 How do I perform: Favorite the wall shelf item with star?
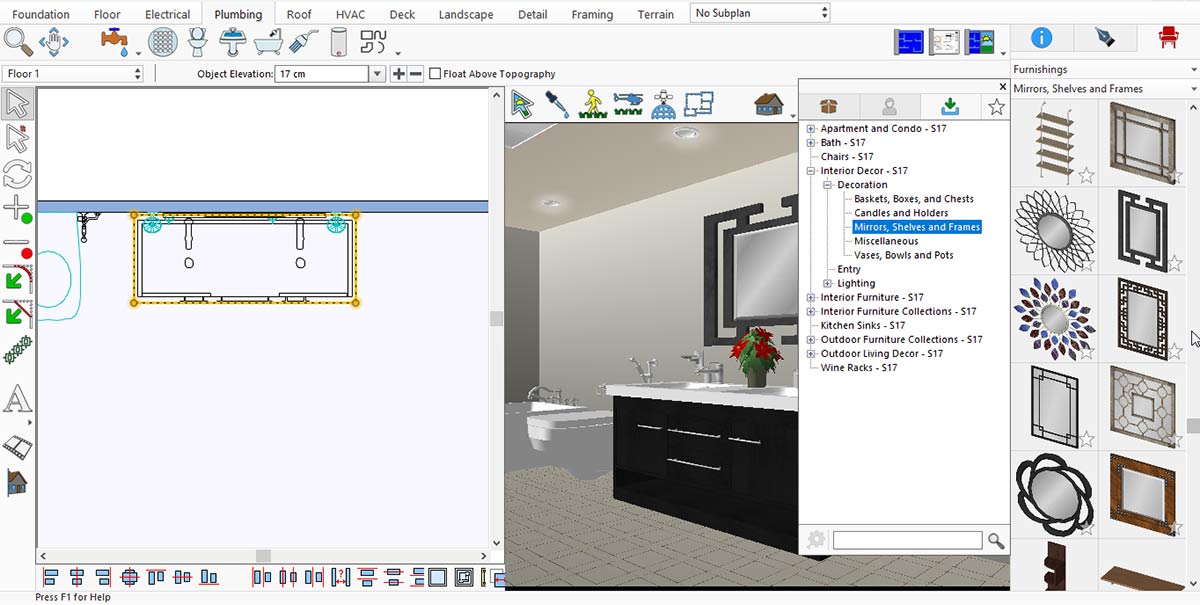click(x=1086, y=176)
